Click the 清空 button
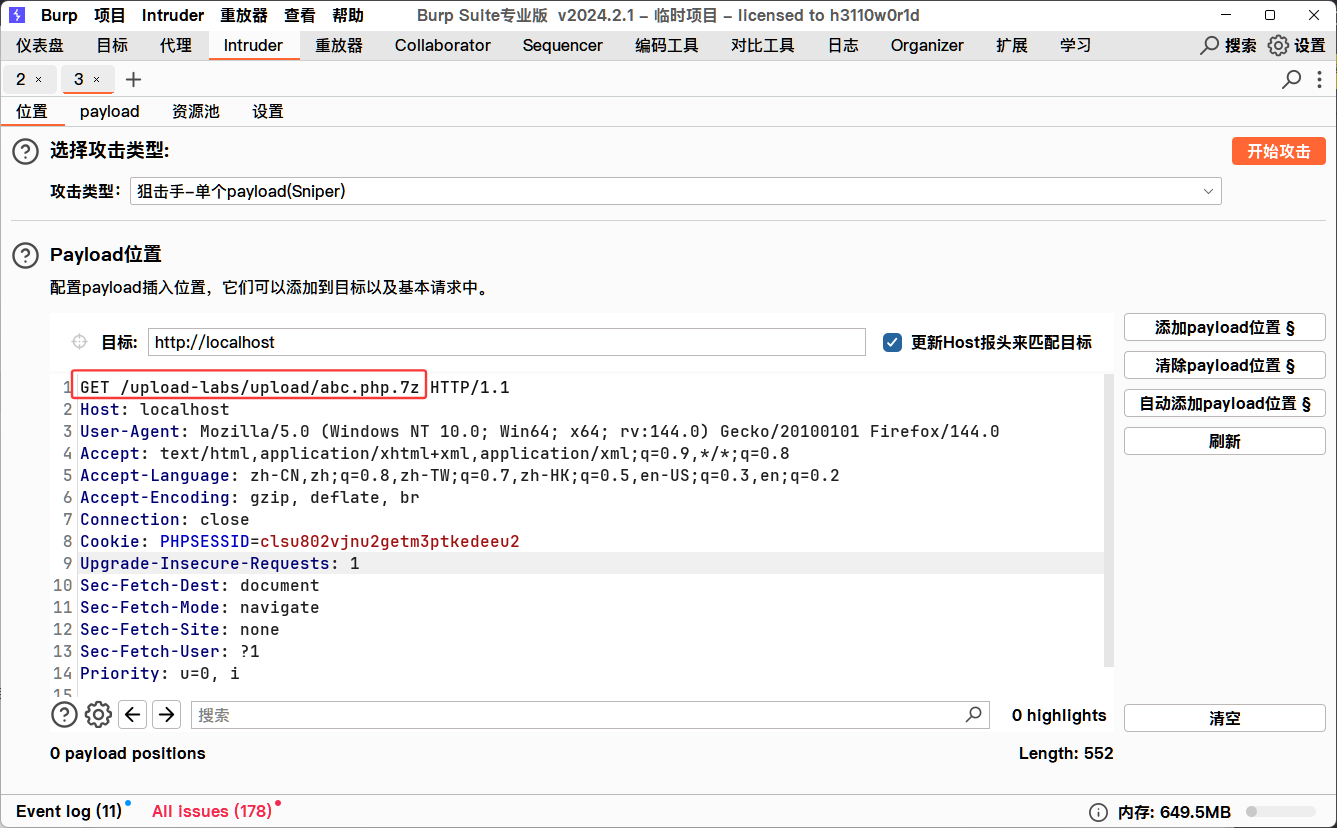1337x828 pixels. point(1225,718)
